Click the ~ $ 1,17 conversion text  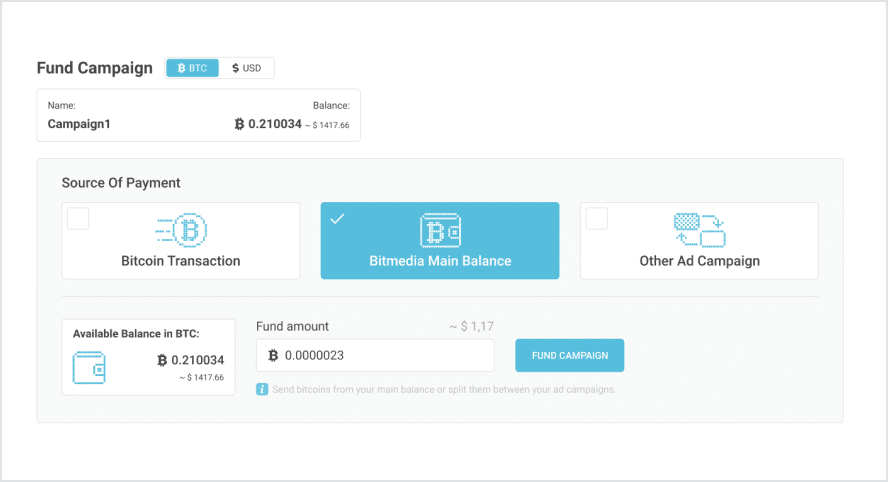472,327
